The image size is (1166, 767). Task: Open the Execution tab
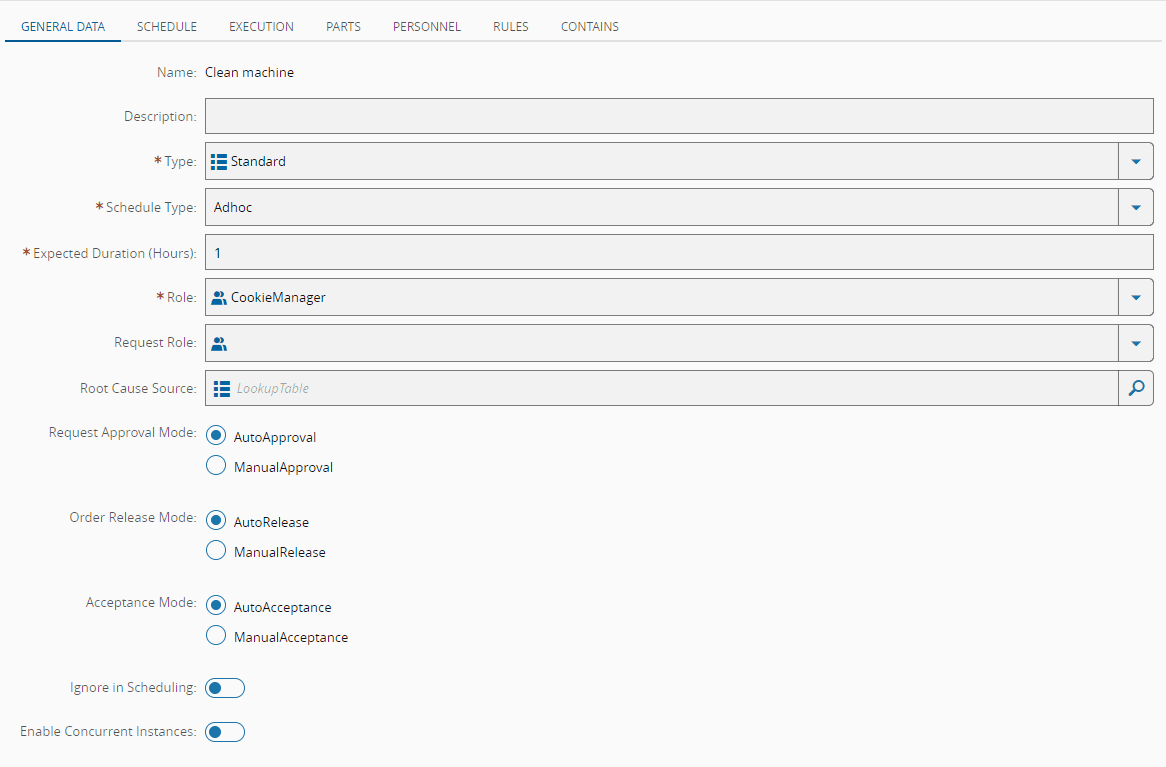pyautogui.click(x=261, y=27)
